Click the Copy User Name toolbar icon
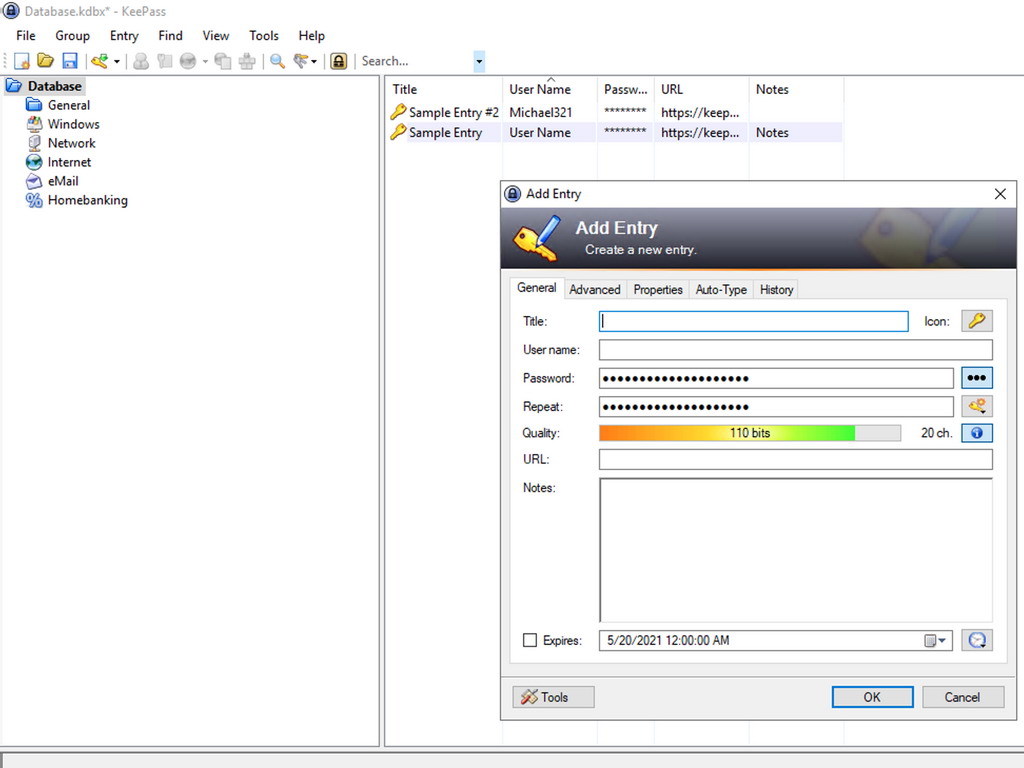The image size is (1024, 768). point(140,61)
